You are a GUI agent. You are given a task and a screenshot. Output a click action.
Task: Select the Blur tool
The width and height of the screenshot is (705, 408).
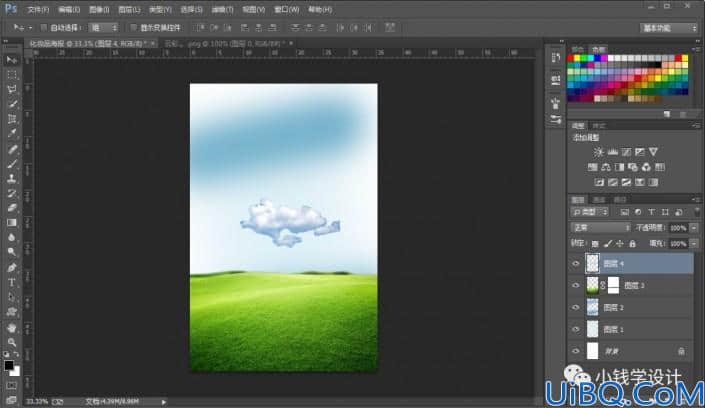point(12,238)
